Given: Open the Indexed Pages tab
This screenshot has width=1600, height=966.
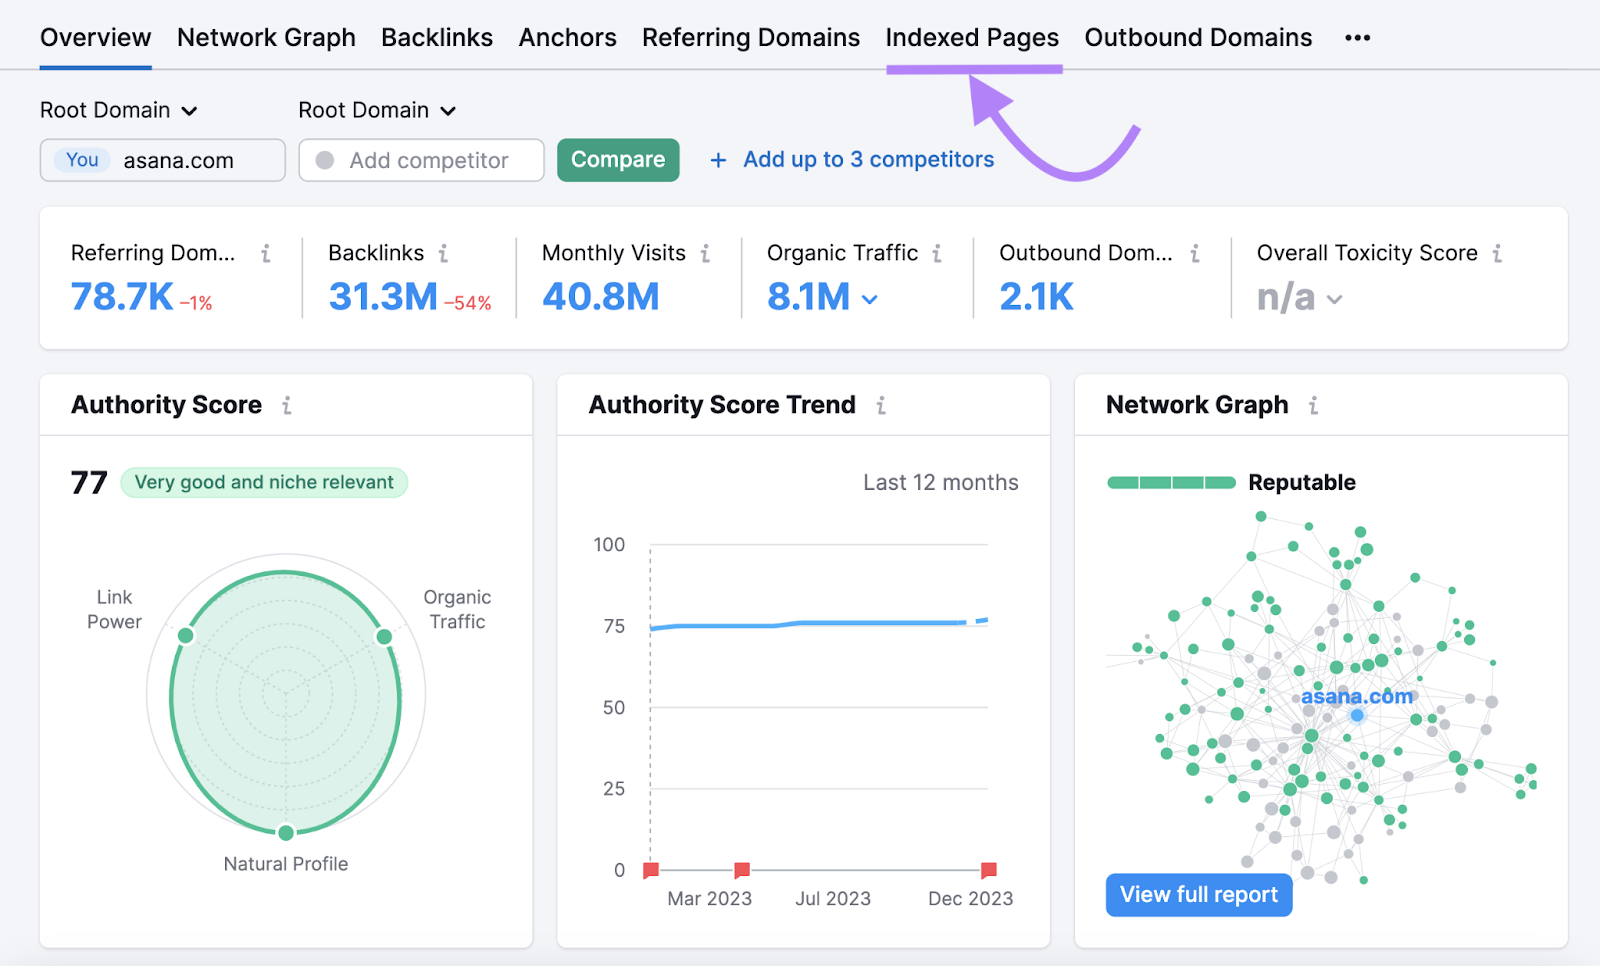Looking at the screenshot, I should click(x=972, y=38).
